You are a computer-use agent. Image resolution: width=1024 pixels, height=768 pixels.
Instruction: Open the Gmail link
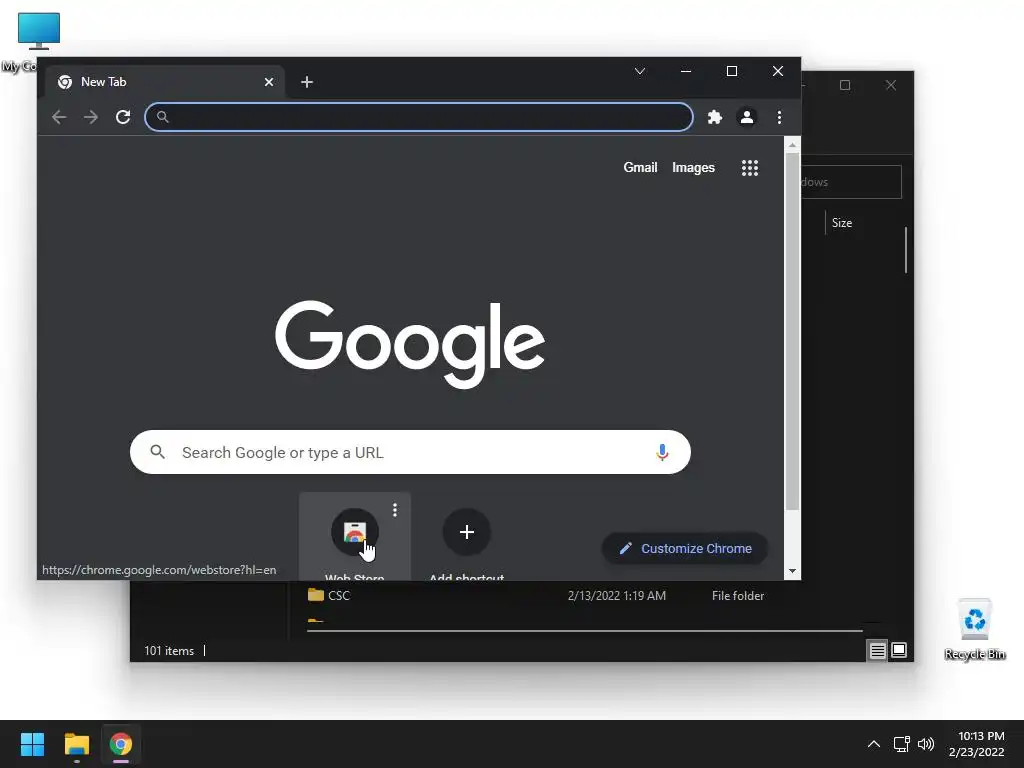(x=640, y=168)
